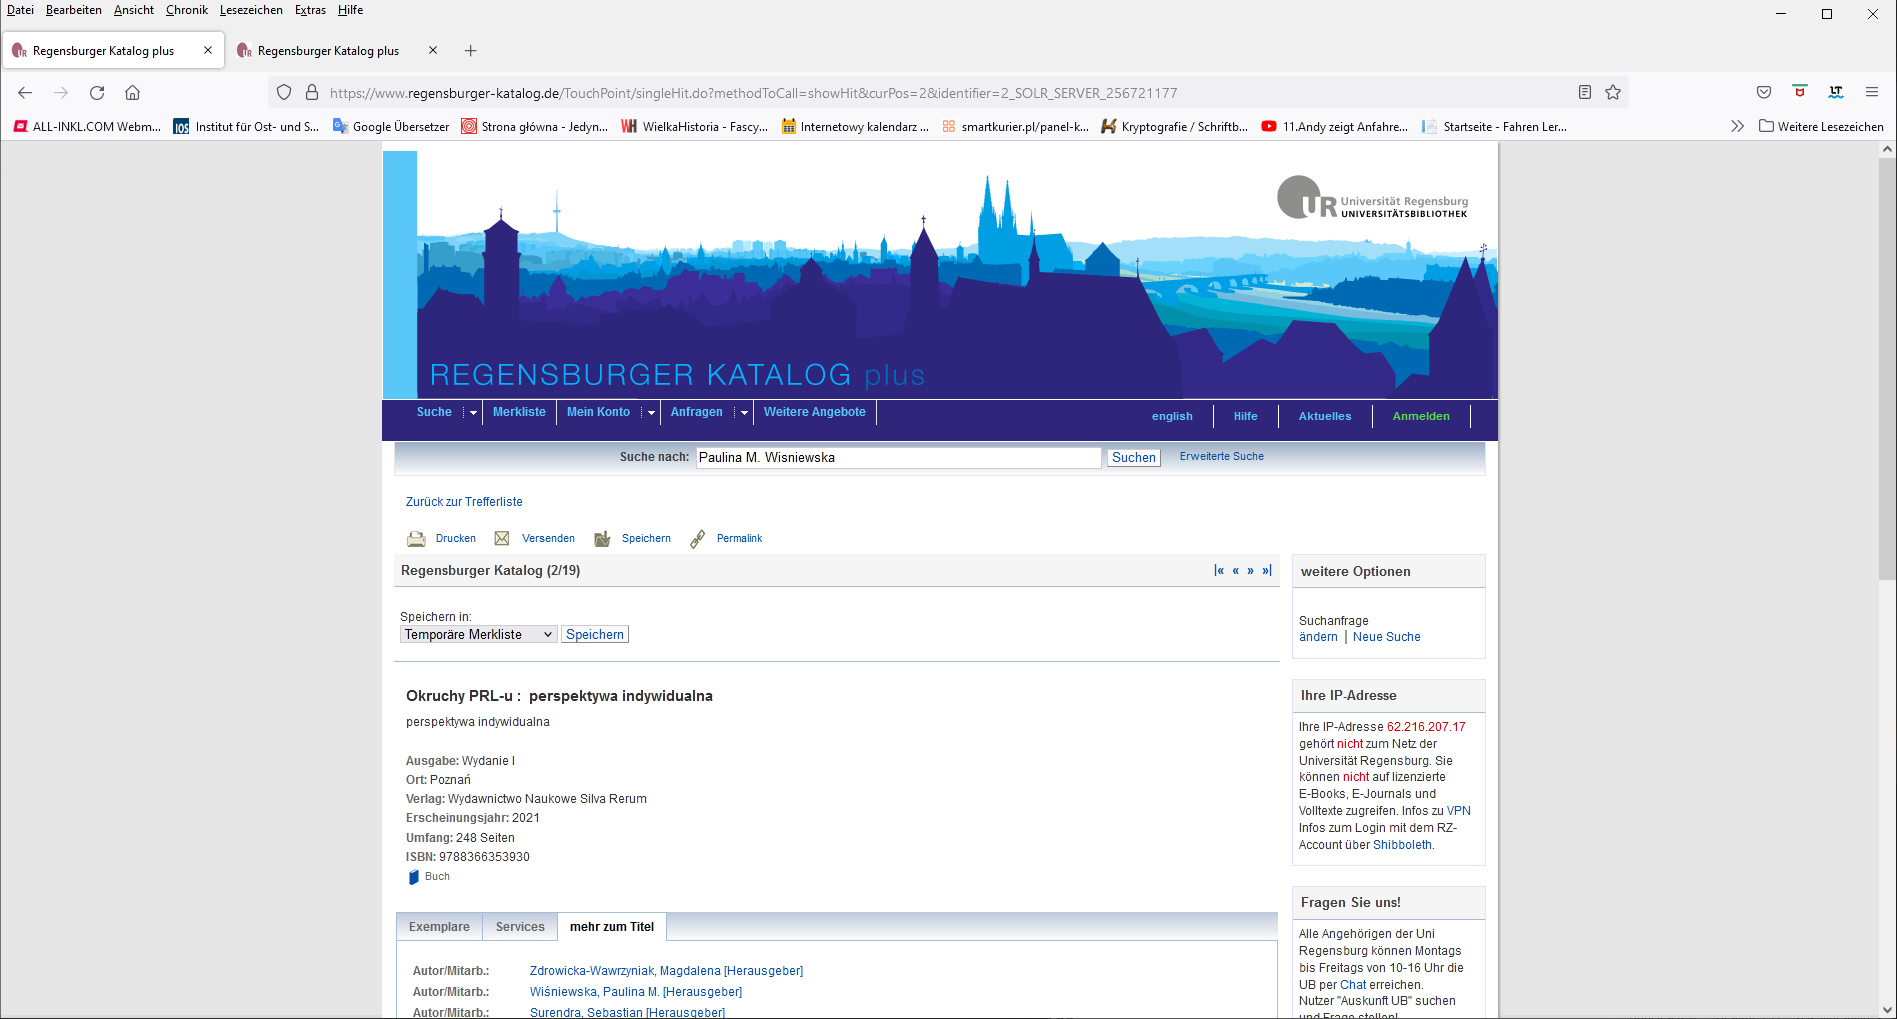Switch to the Exemplare tab
The width and height of the screenshot is (1897, 1019).
point(439,927)
